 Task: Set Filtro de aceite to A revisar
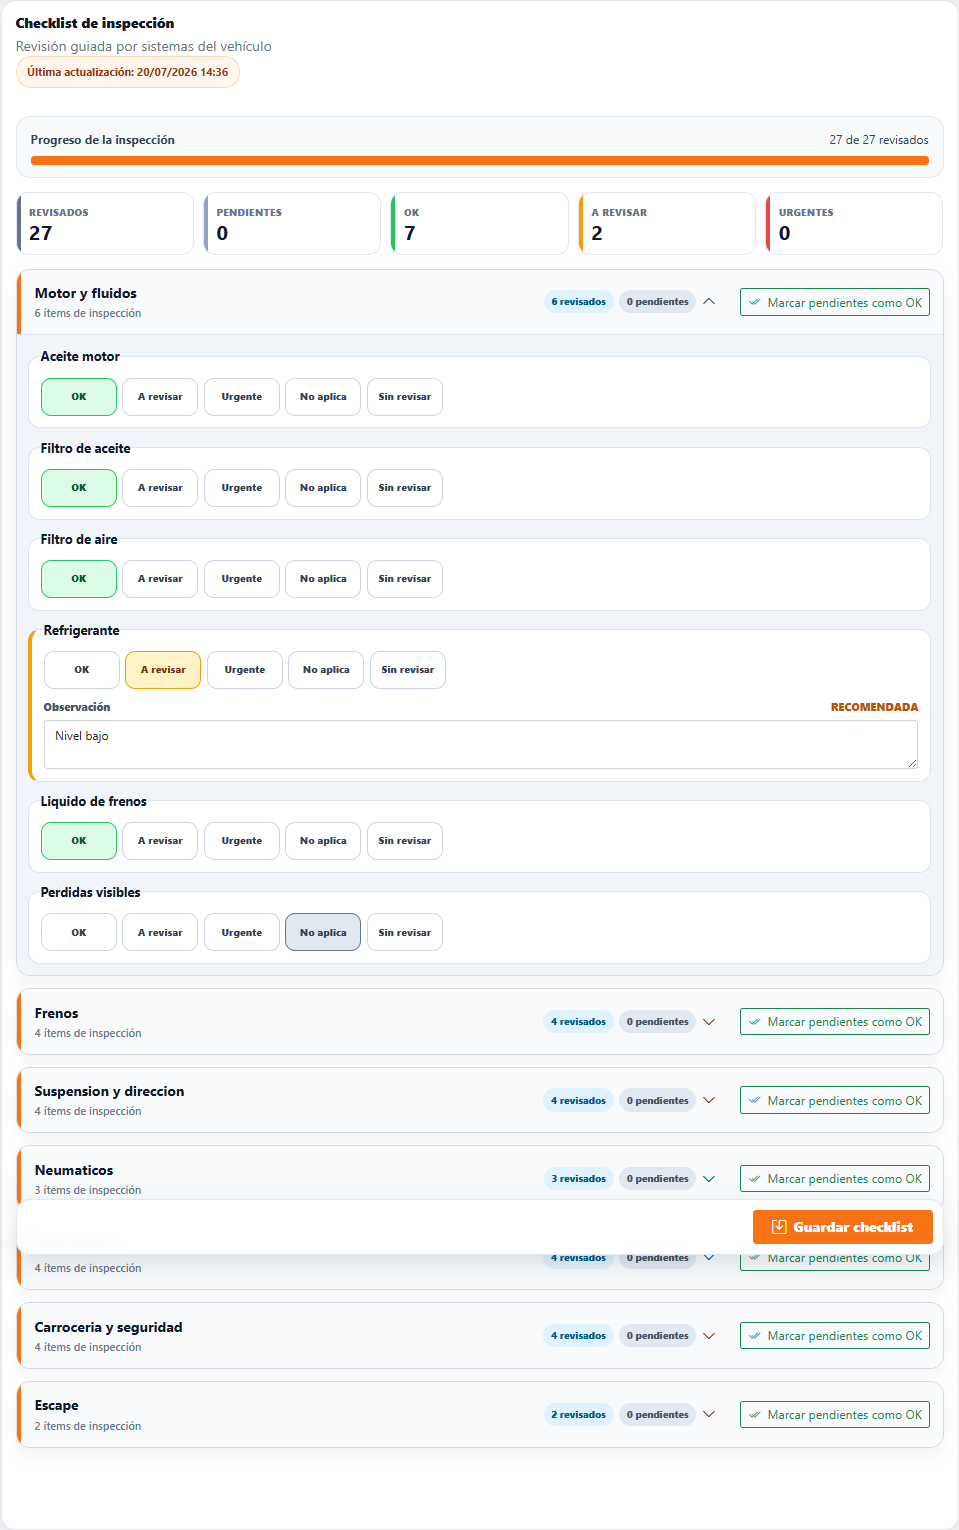(x=160, y=488)
